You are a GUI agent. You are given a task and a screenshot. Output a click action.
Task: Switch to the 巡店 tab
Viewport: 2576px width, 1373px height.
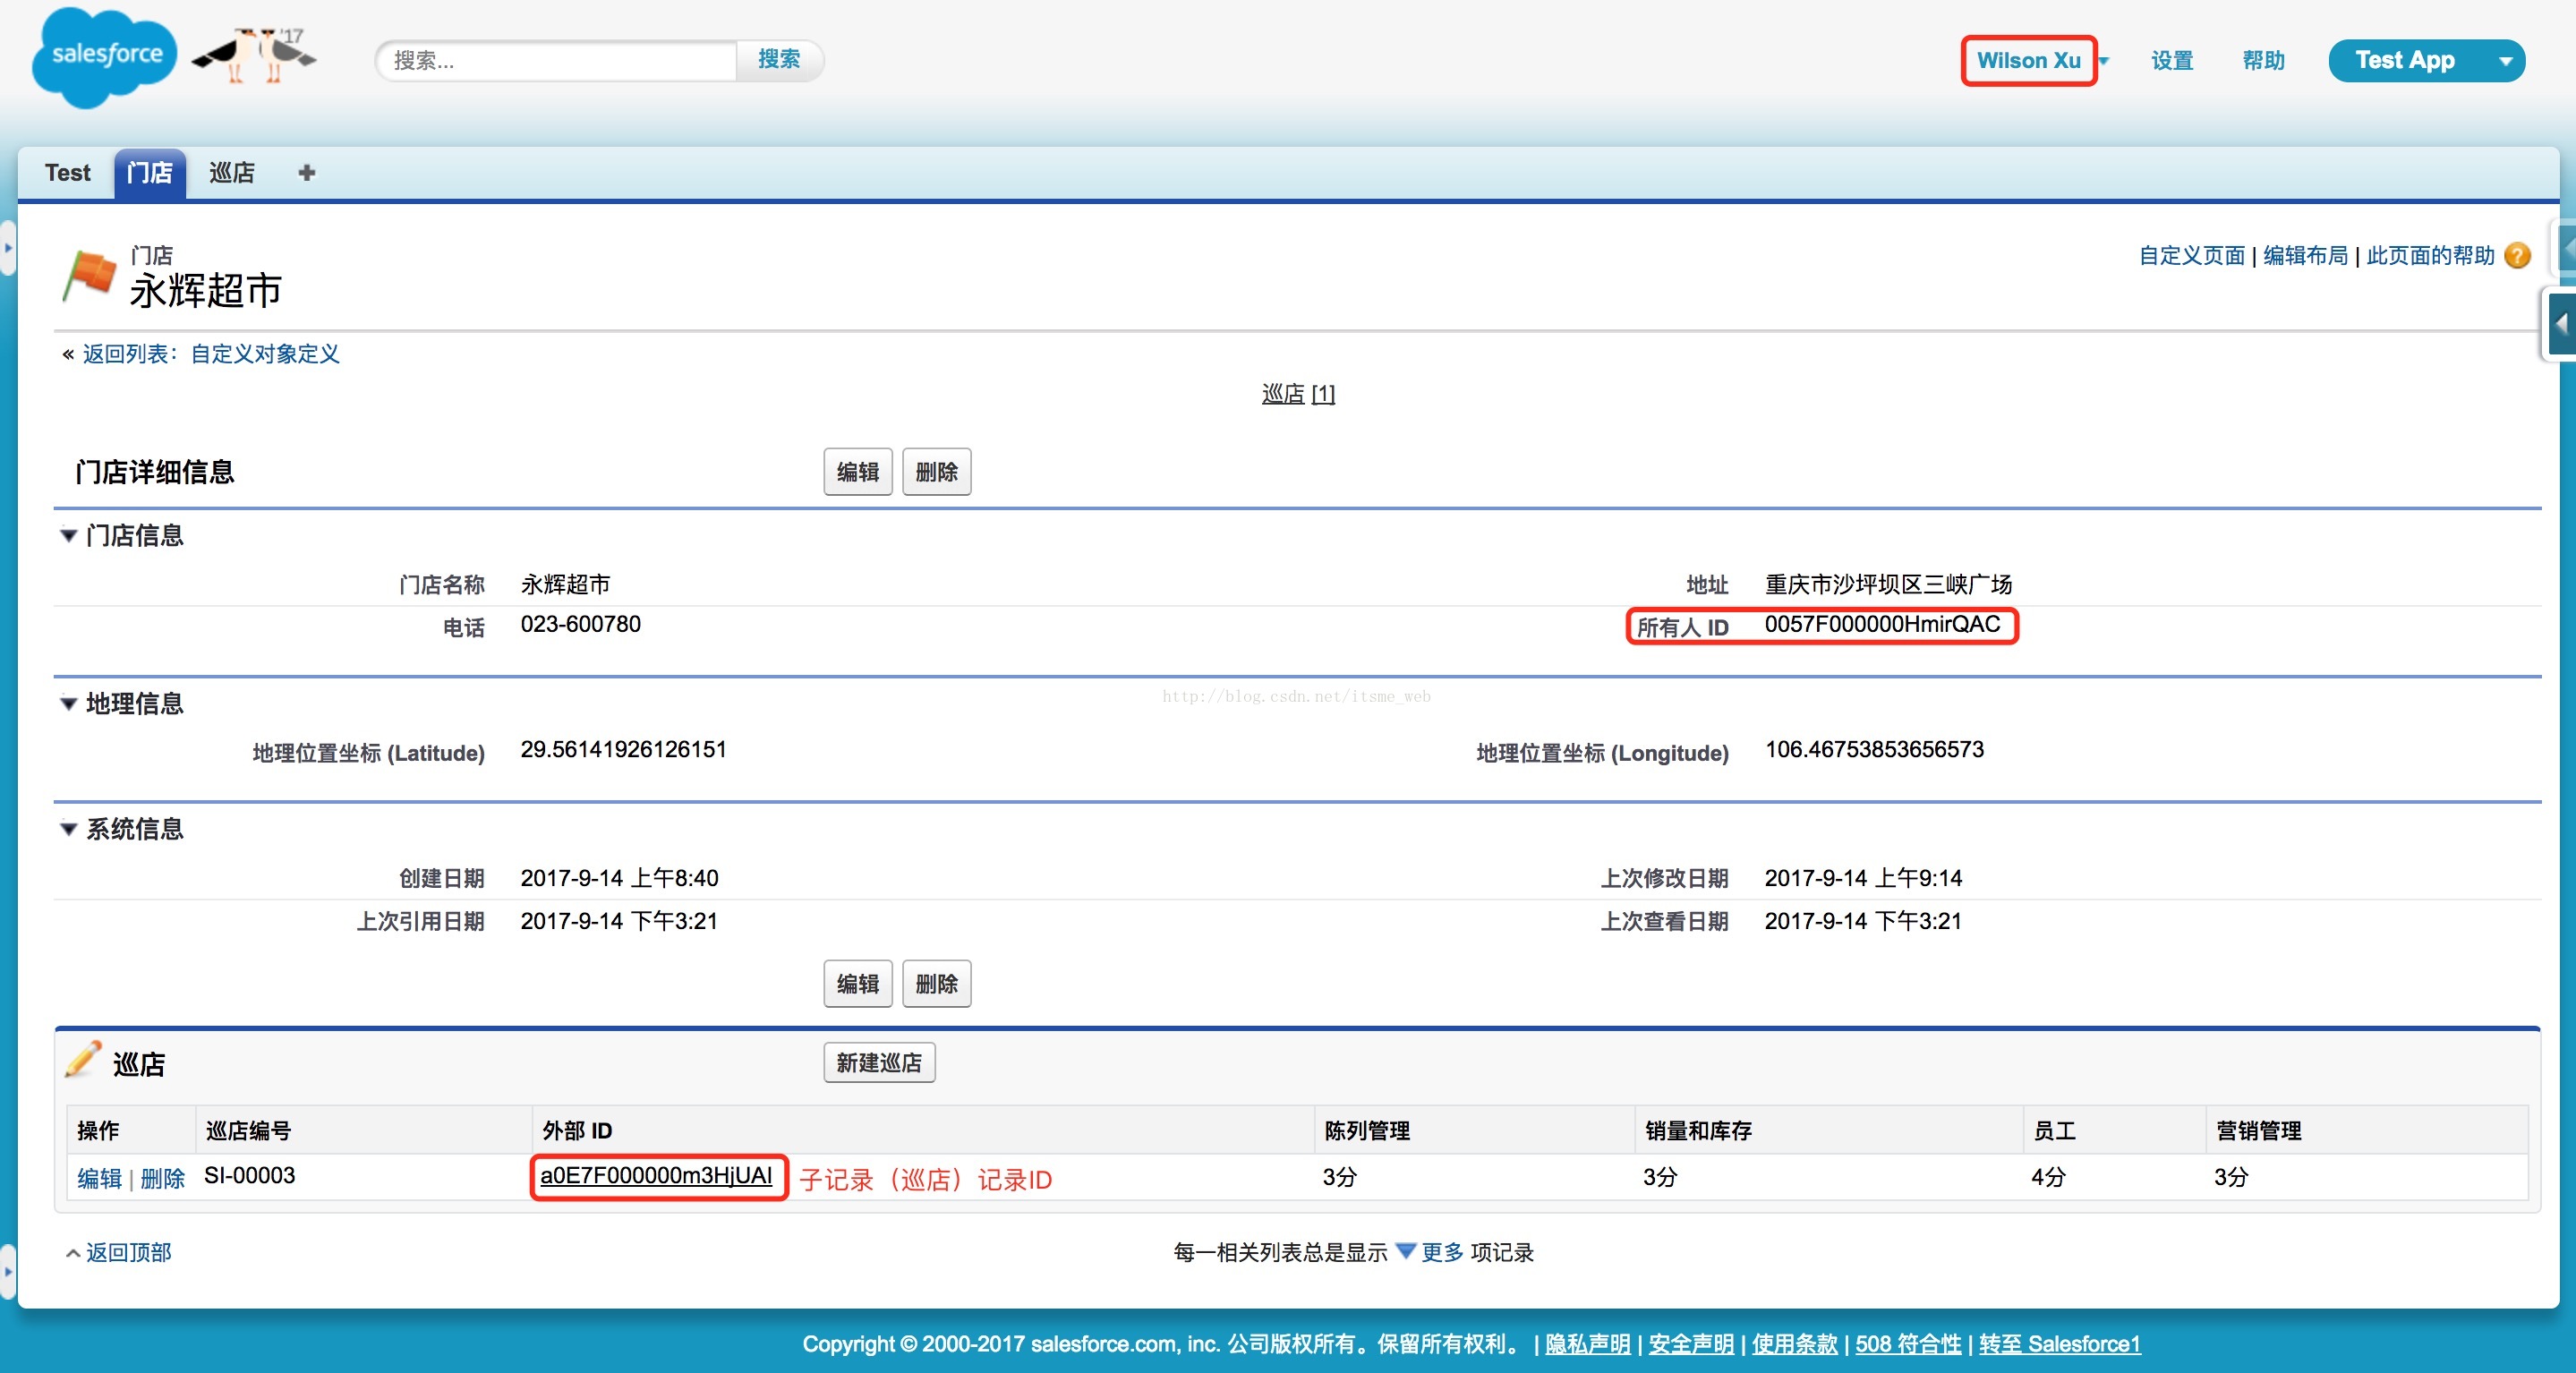pyautogui.click(x=231, y=173)
